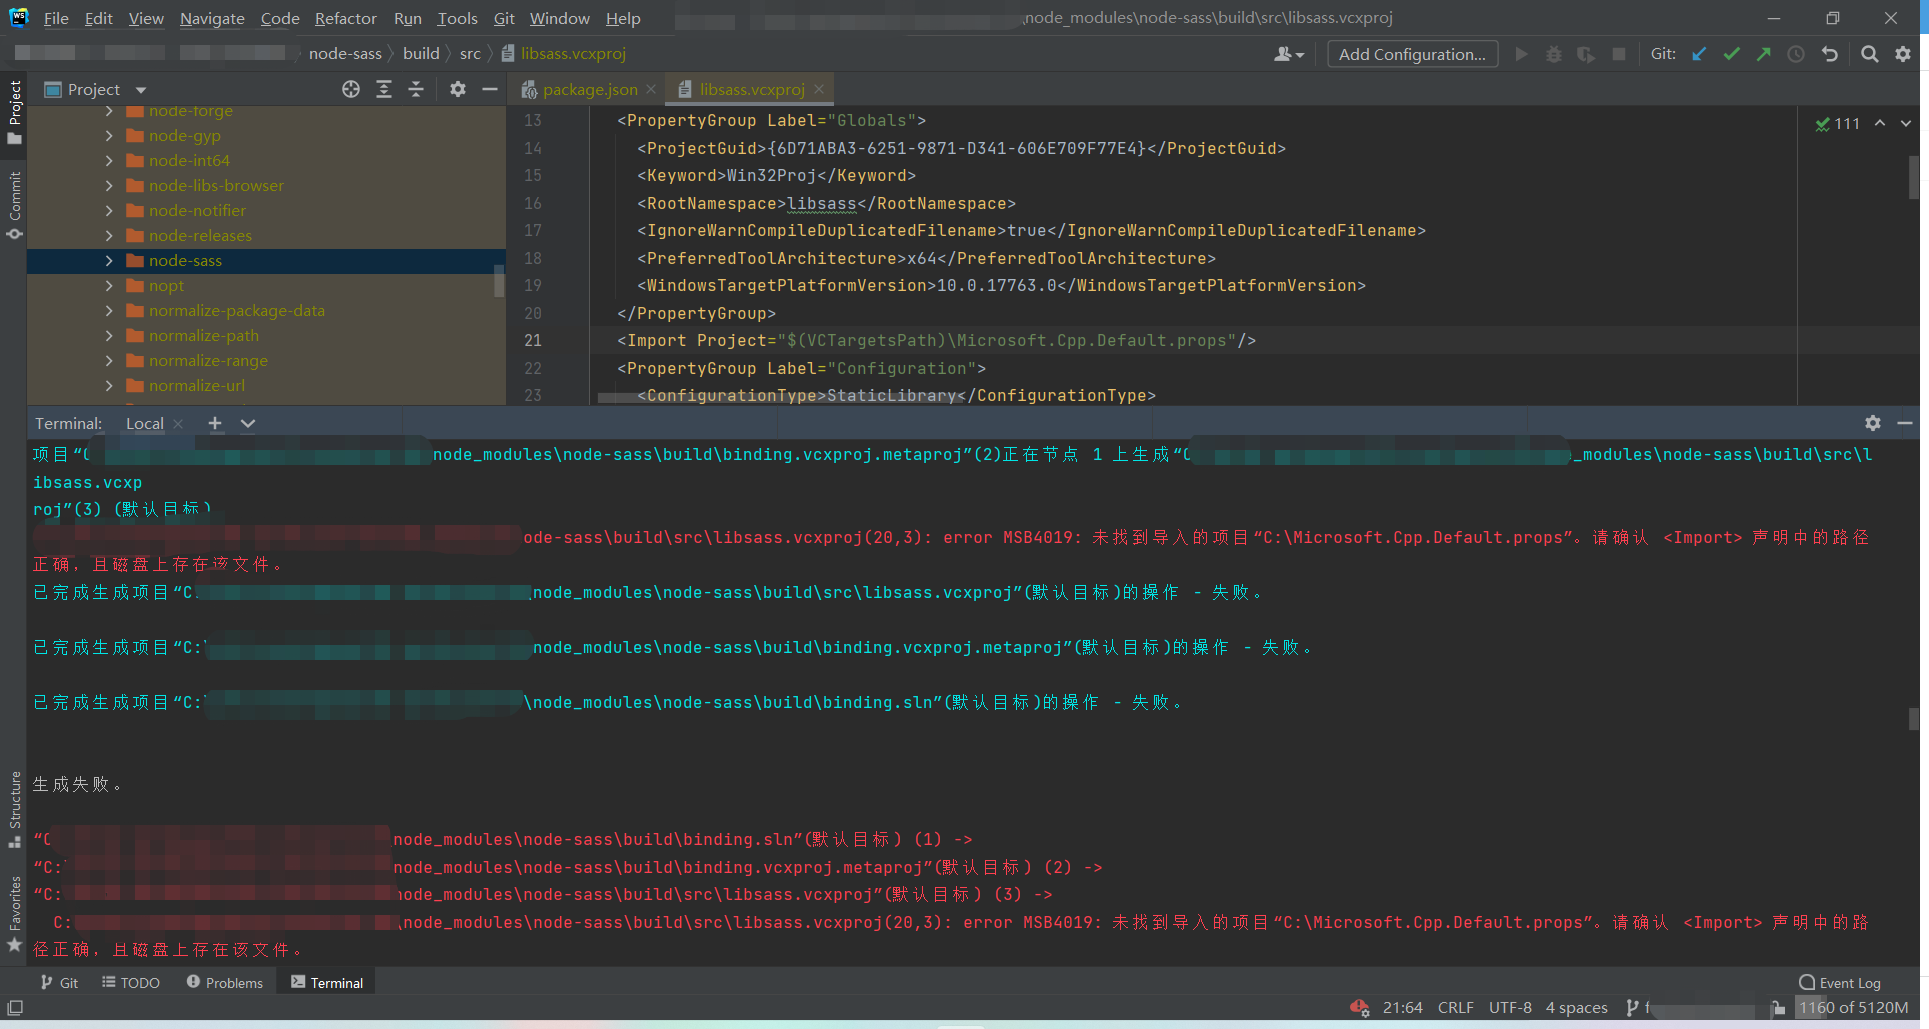
Task: Click the Stop square icon
Action: 1619,54
